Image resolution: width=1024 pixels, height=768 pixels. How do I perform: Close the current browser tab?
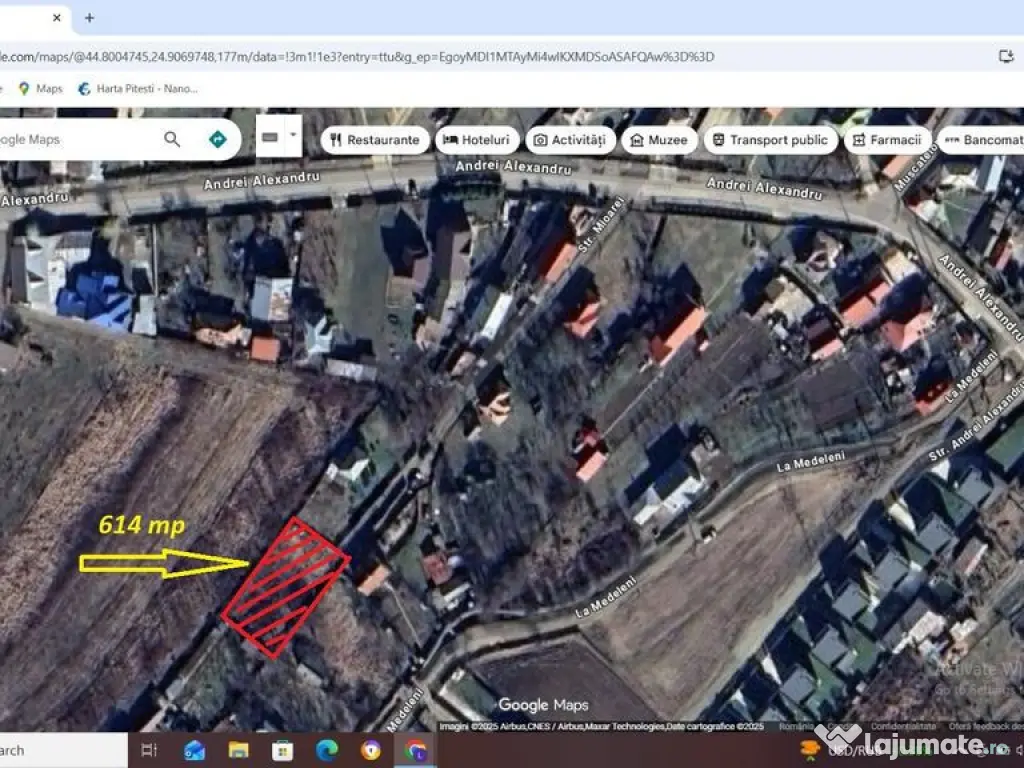click(x=57, y=18)
